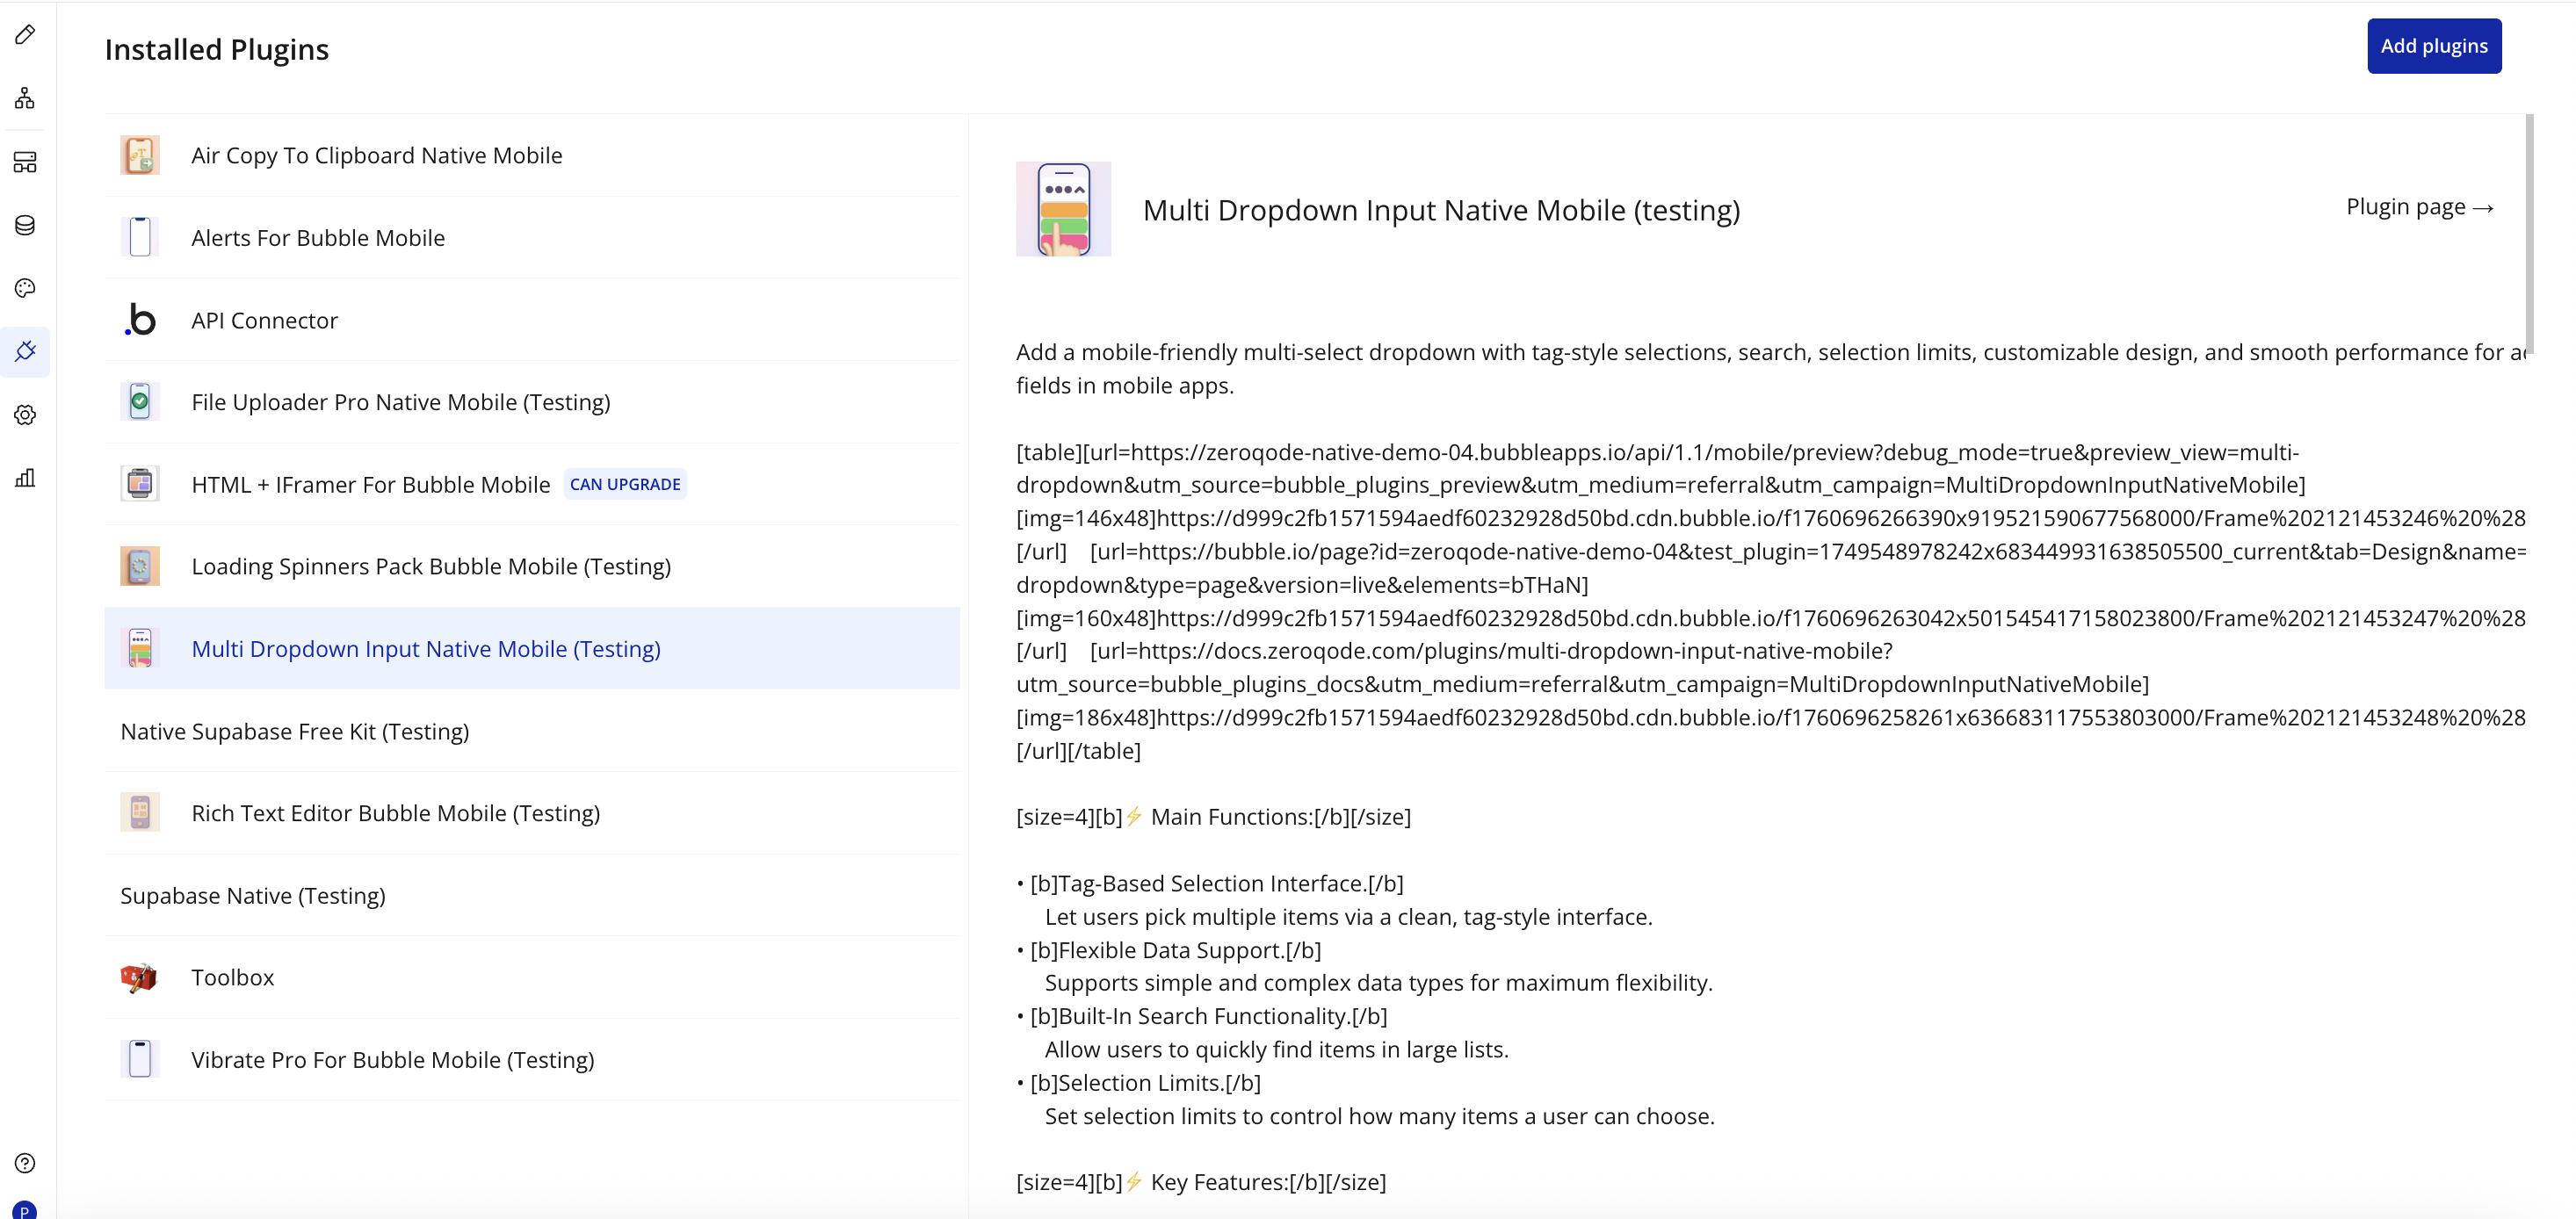Screen dimensions: 2576x1219
Task: Select Native Supabase Free Kit (Testing)
Action: click(x=294, y=731)
